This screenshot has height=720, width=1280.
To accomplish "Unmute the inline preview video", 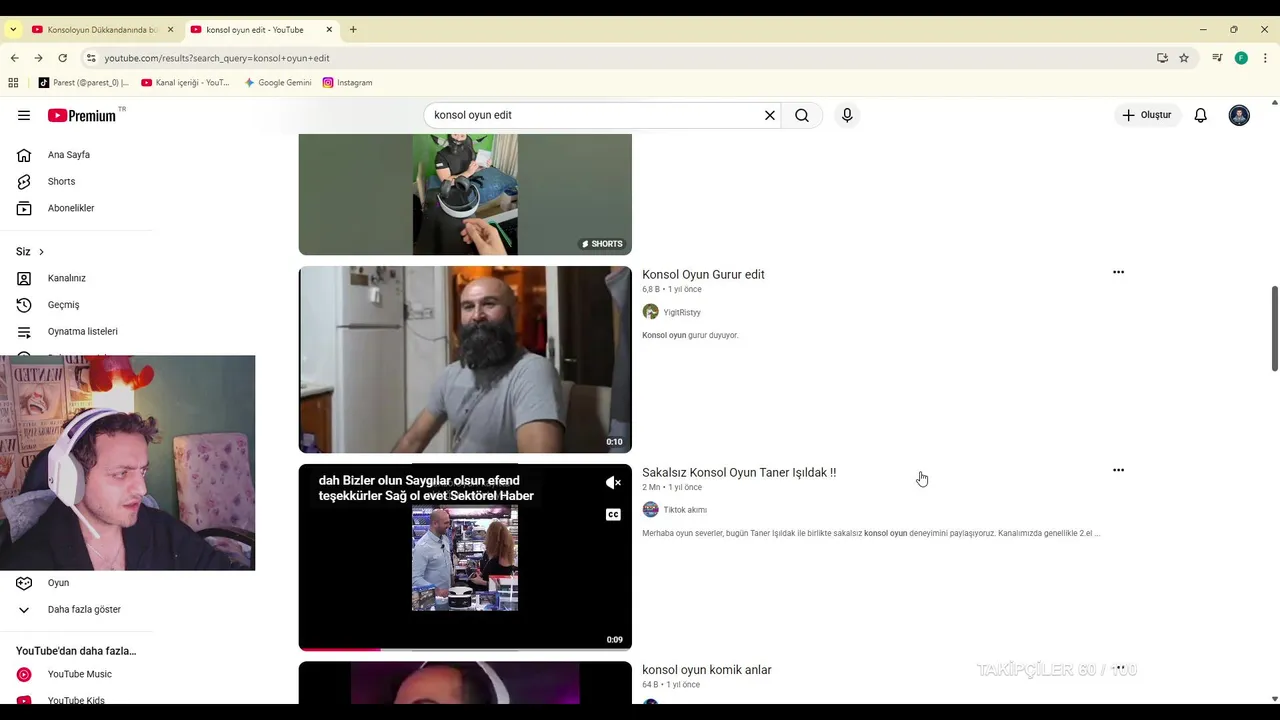I will coord(613,483).
